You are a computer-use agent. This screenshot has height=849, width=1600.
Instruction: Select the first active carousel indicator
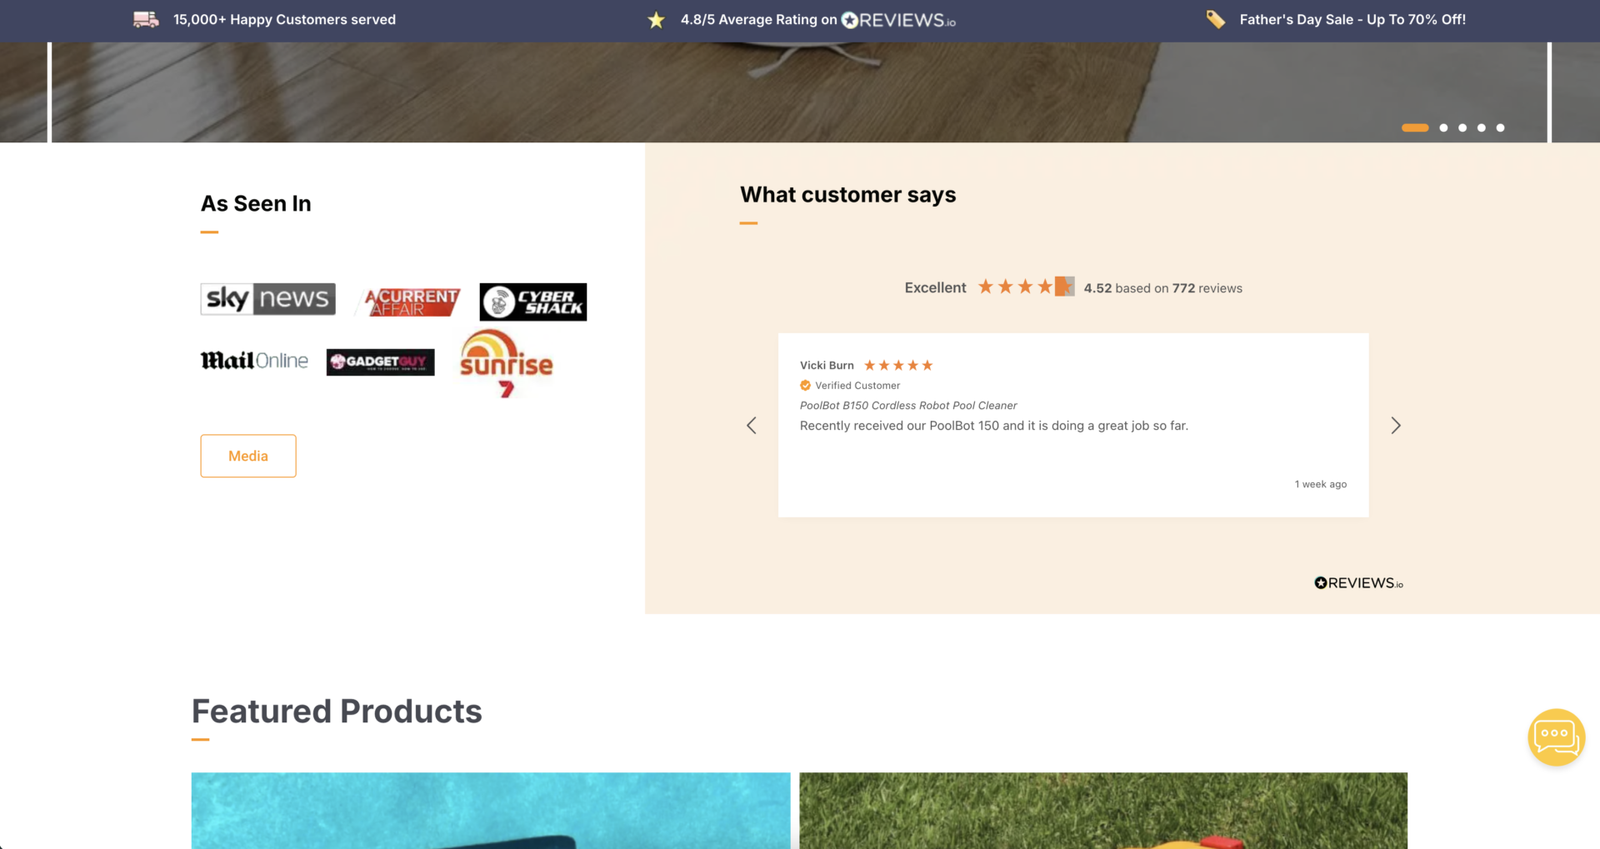[1415, 128]
